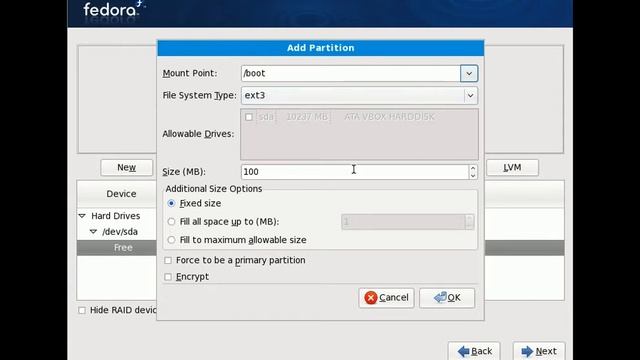Tick the sda drive checkbox in Allowable Drives
The image size is (640, 360).
coord(249,117)
